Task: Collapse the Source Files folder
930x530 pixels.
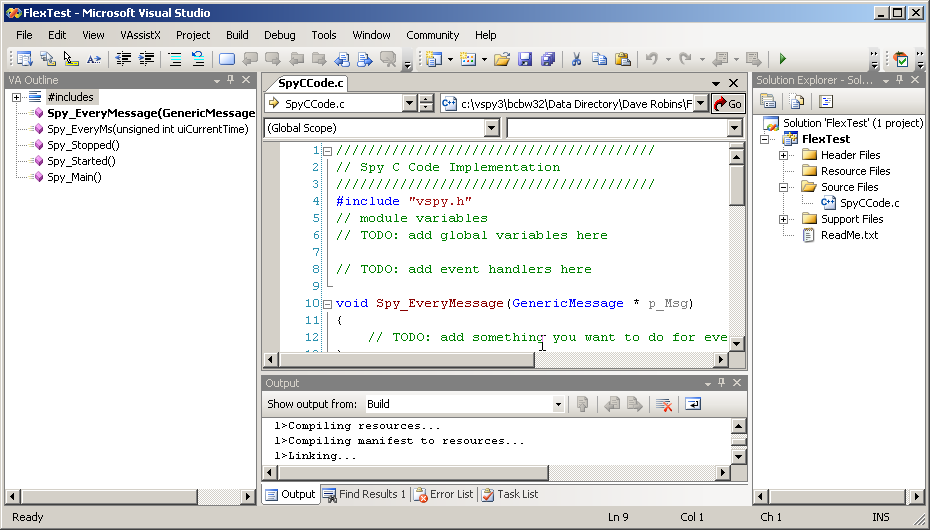Action: 784,187
